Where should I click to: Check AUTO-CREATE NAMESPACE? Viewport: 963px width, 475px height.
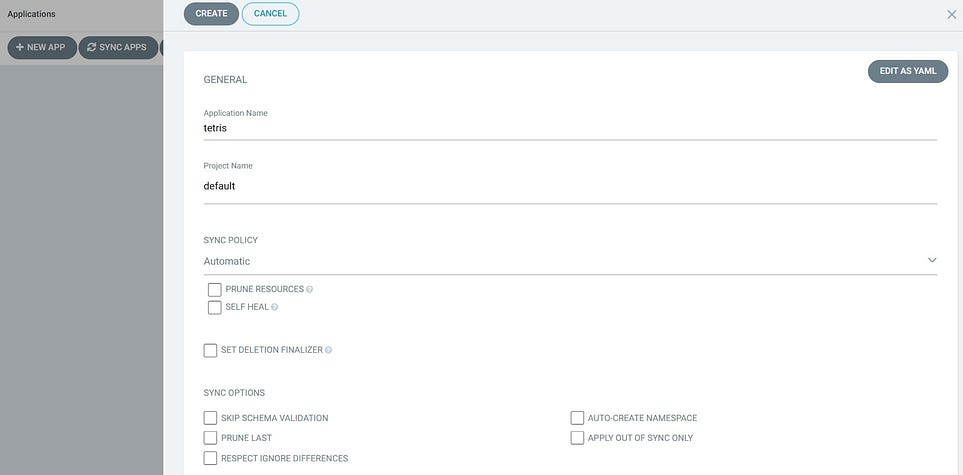(x=577, y=418)
